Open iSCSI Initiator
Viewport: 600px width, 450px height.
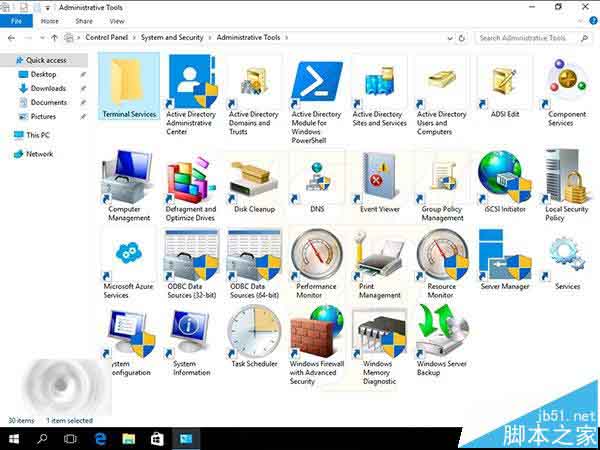505,181
